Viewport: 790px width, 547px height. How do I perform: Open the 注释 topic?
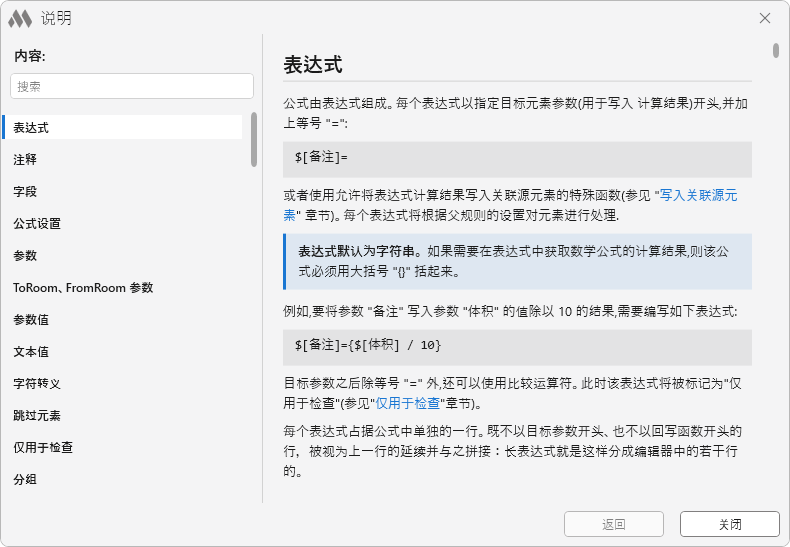point(122,159)
